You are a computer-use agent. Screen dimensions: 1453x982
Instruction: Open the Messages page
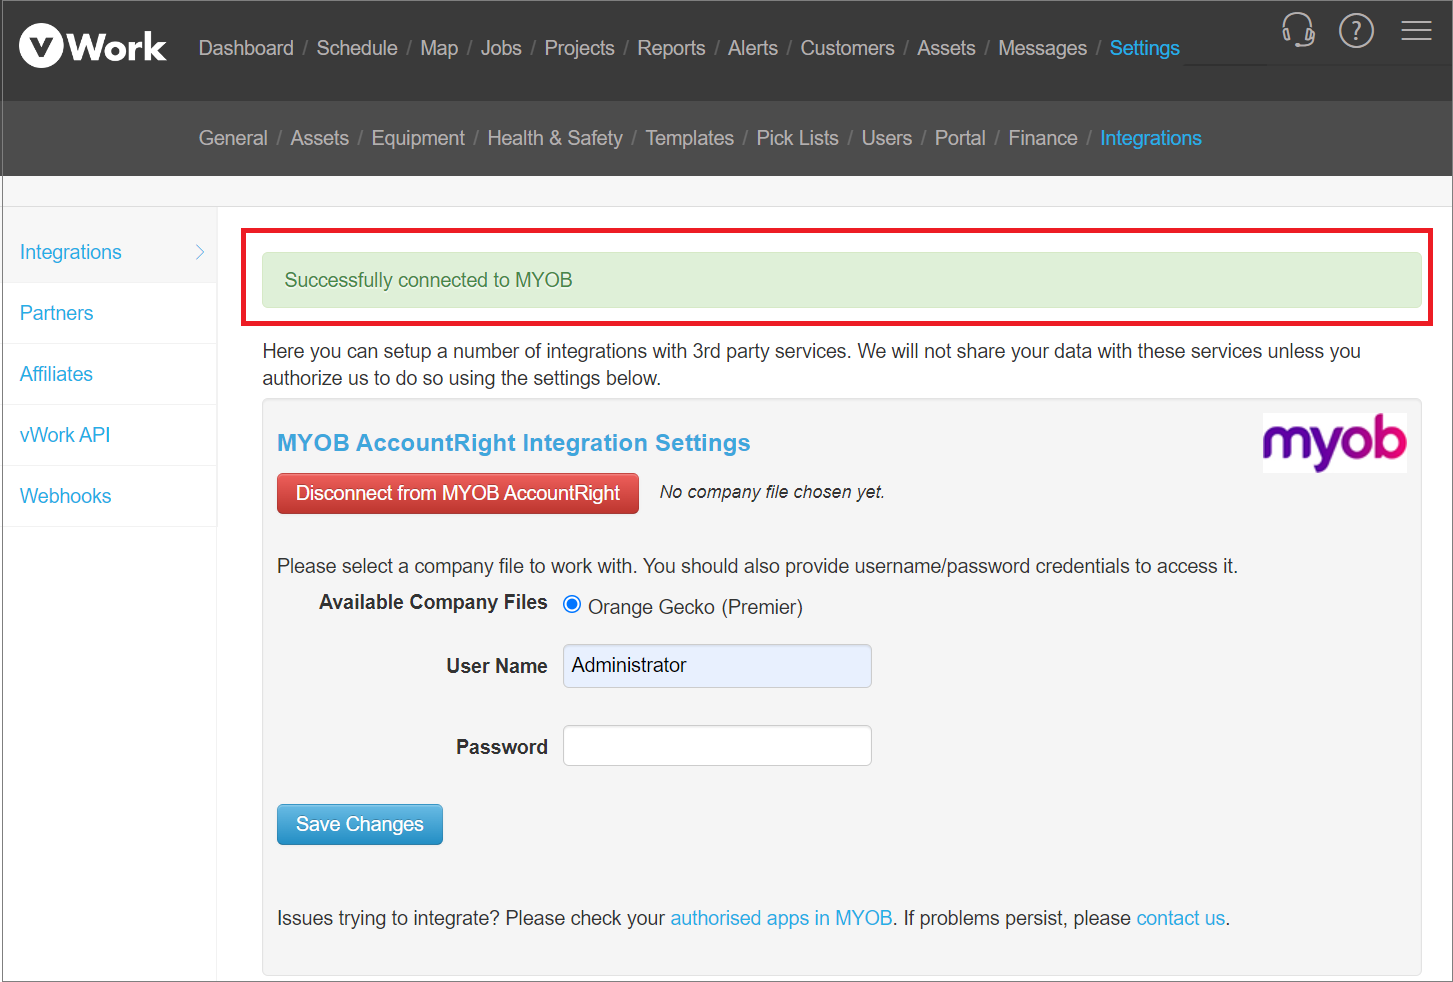(1042, 48)
